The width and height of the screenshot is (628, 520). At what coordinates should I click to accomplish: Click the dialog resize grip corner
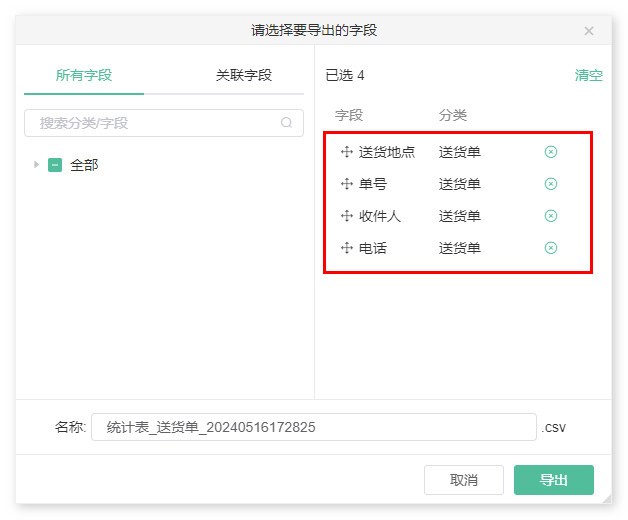(x=607, y=499)
